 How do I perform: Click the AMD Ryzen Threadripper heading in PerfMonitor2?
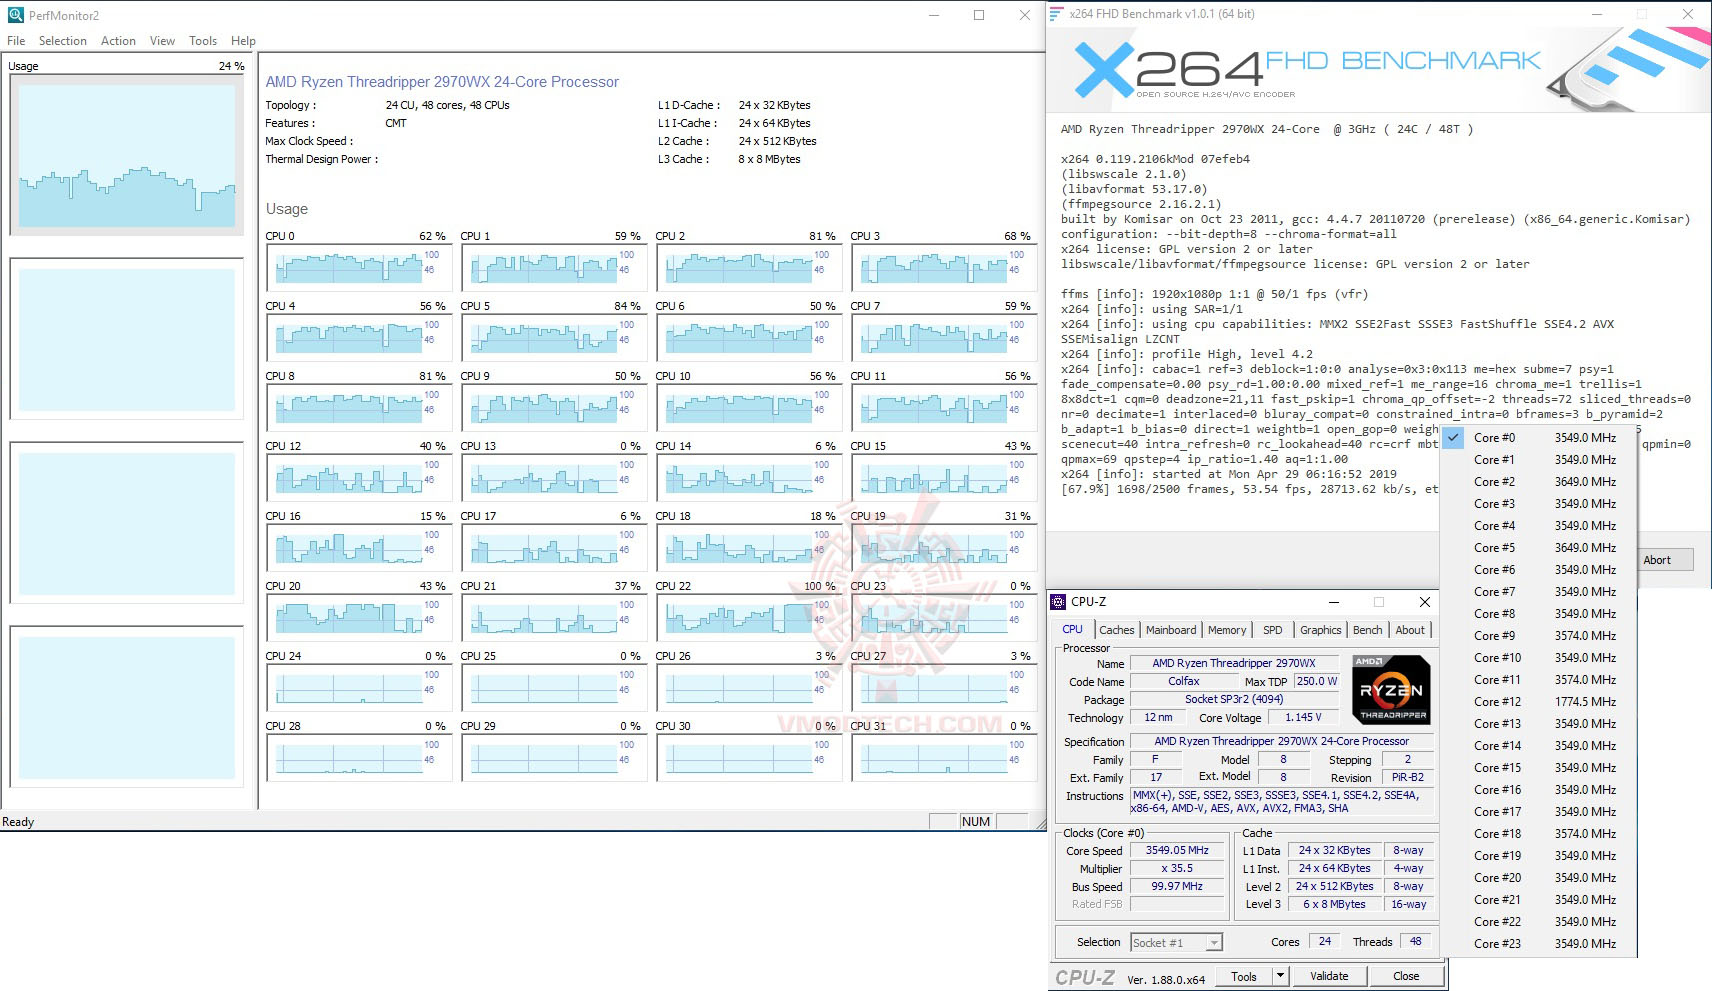pos(442,82)
